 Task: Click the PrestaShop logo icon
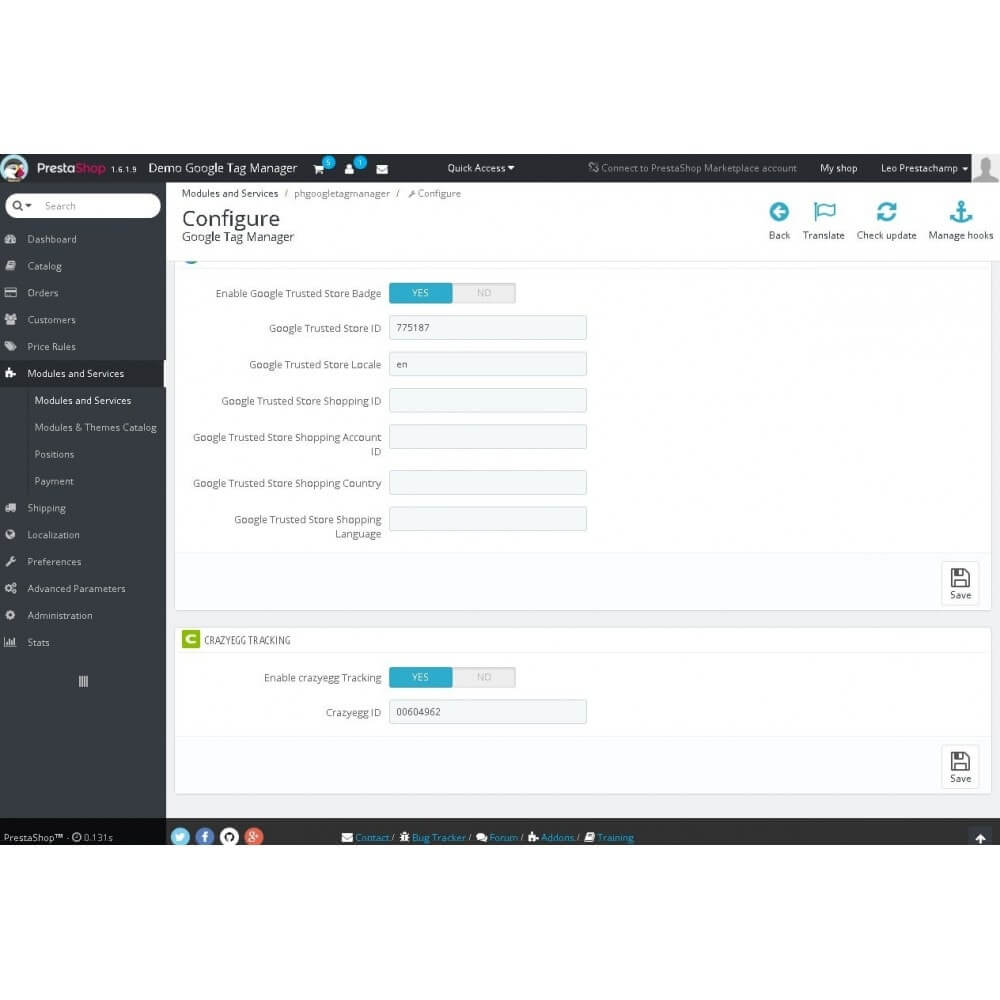coord(14,168)
